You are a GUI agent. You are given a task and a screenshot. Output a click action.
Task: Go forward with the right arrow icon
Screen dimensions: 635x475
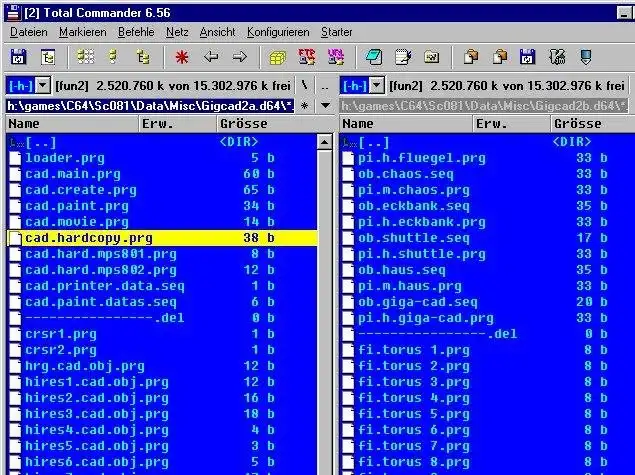pyautogui.click(x=239, y=57)
